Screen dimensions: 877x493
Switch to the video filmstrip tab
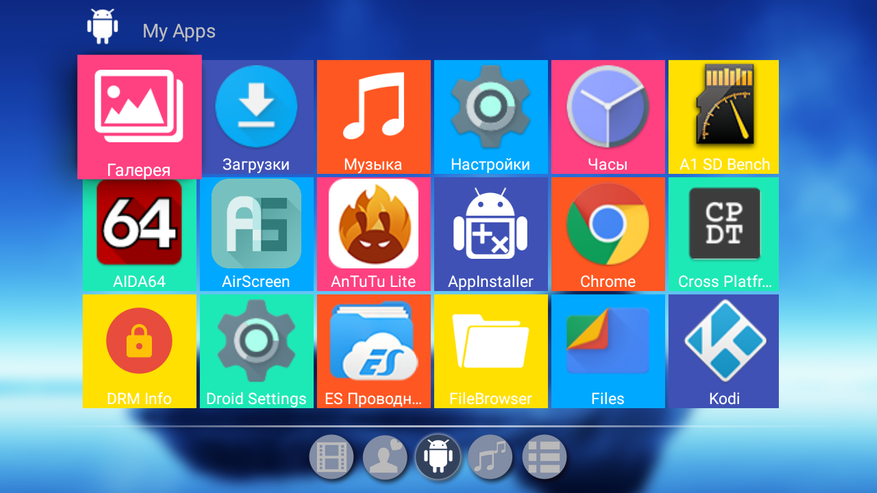pos(331,457)
